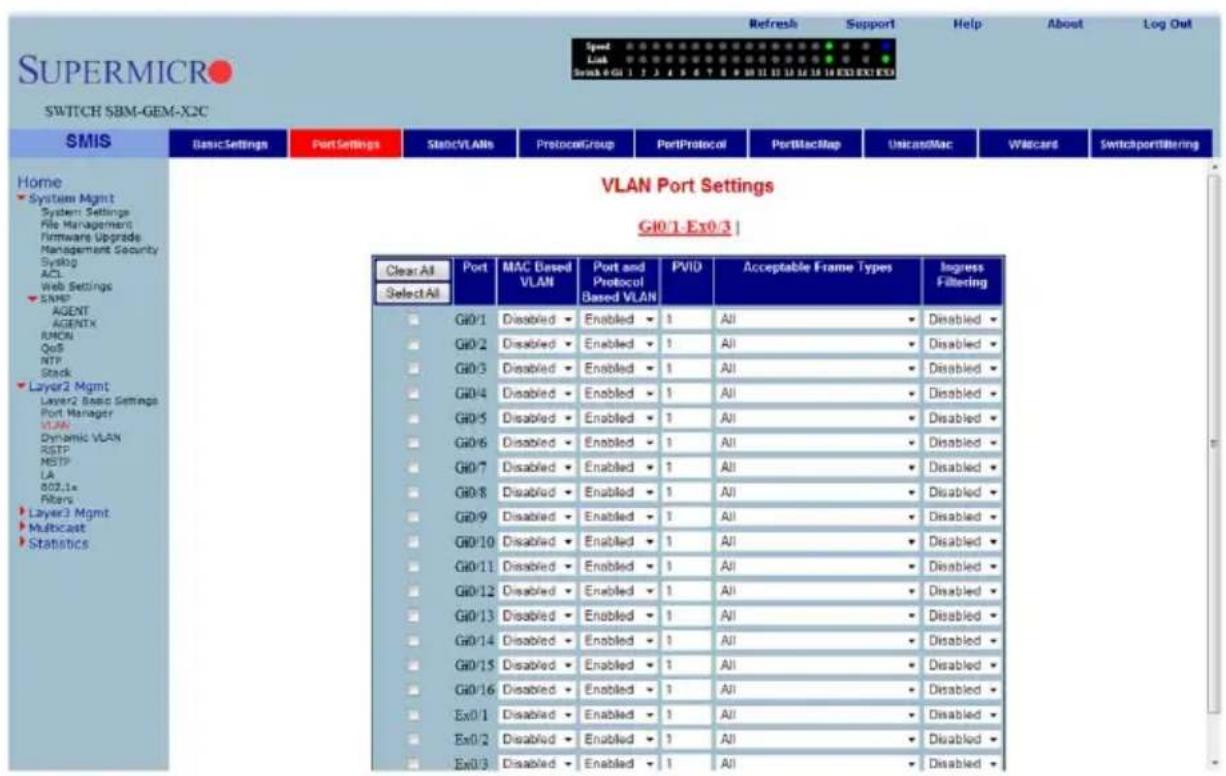Open MAC Based VLAN dropdown for Ex0/1
The height and width of the screenshot is (776, 1226).
pyautogui.click(x=537, y=714)
